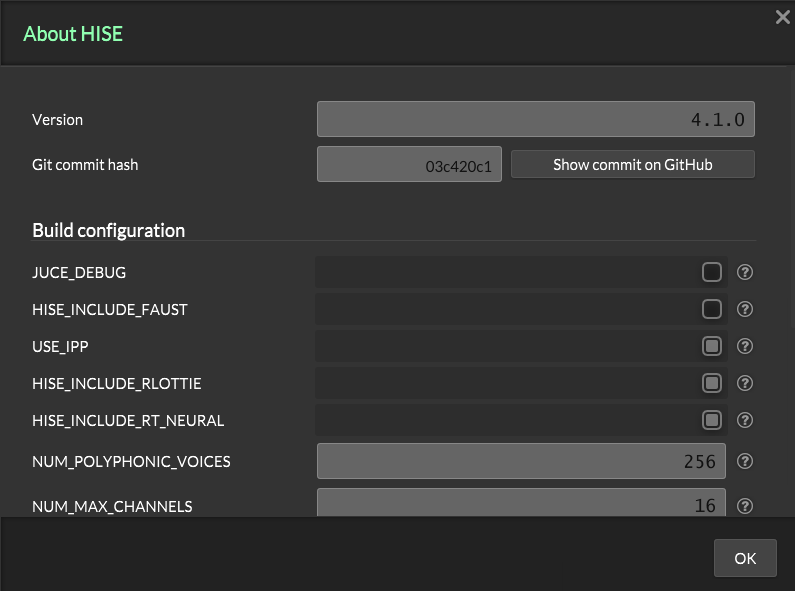Click the NUM_POLYPHONIC_VOICES value field
795x591 pixels.
pos(521,461)
